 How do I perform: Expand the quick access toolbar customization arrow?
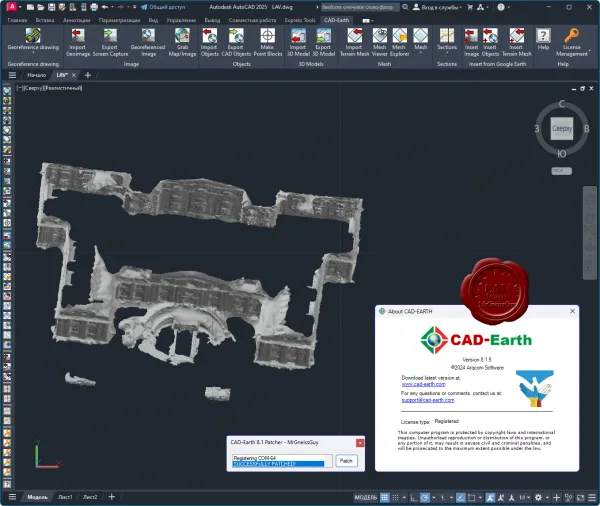(x=135, y=7)
